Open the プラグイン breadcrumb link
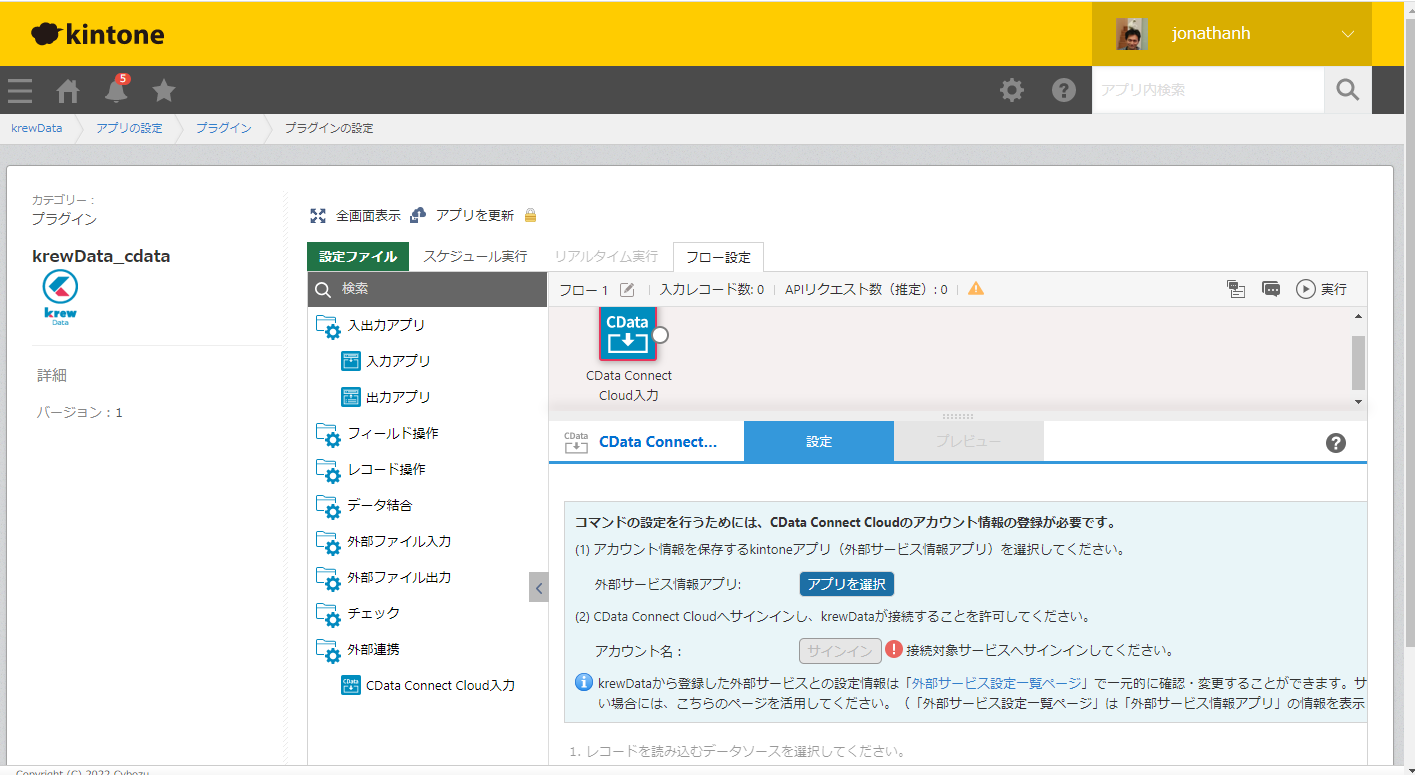The image size is (1415, 775). point(223,128)
